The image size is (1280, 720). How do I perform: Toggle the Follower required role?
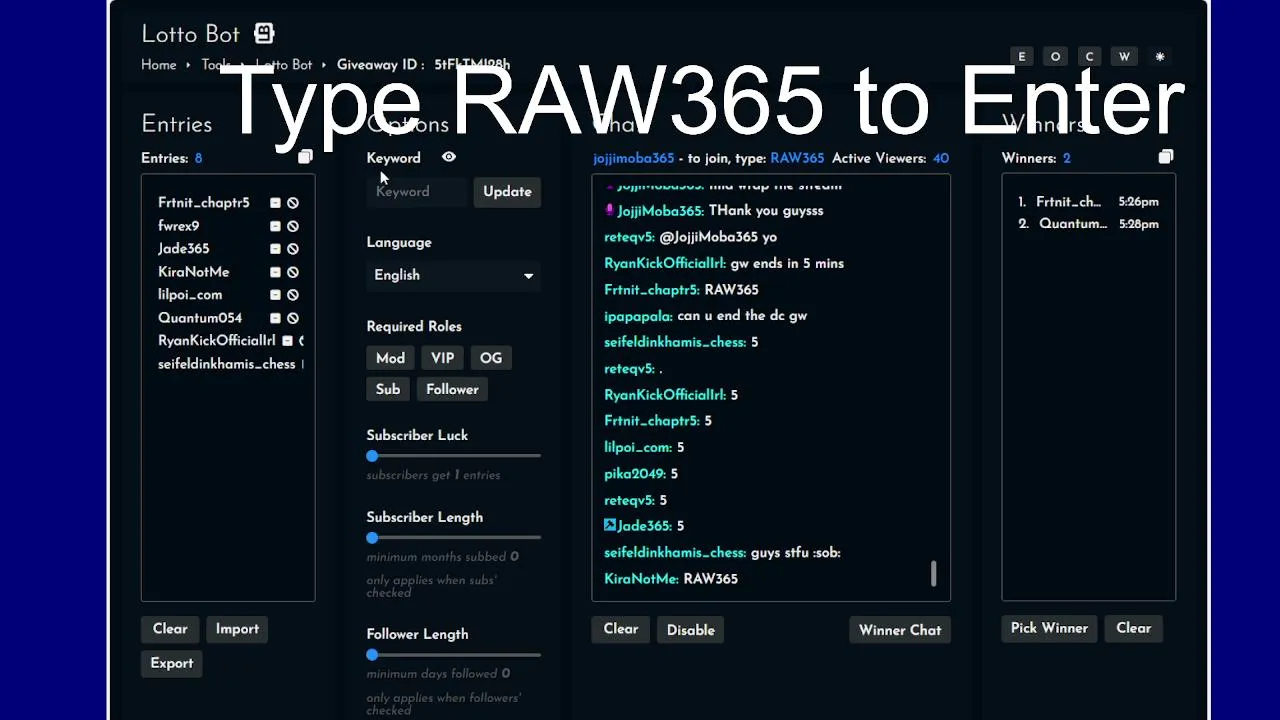[x=452, y=389]
